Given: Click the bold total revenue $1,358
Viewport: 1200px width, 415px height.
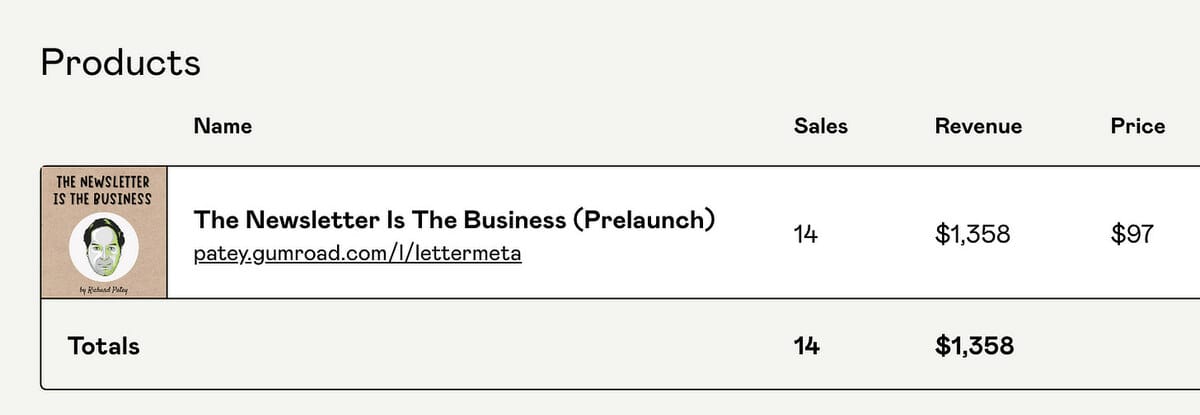Looking at the screenshot, I should pos(974,346).
